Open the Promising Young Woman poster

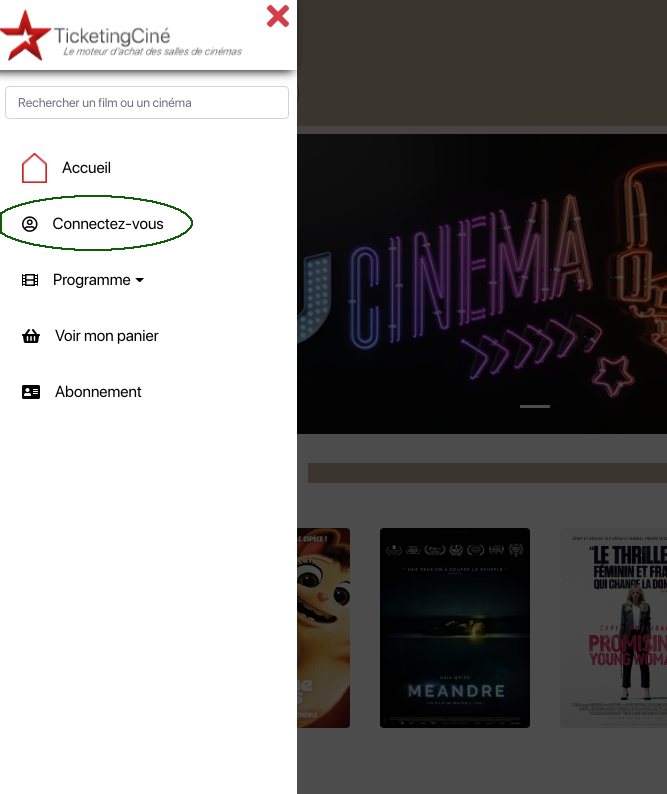coord(613,628)
